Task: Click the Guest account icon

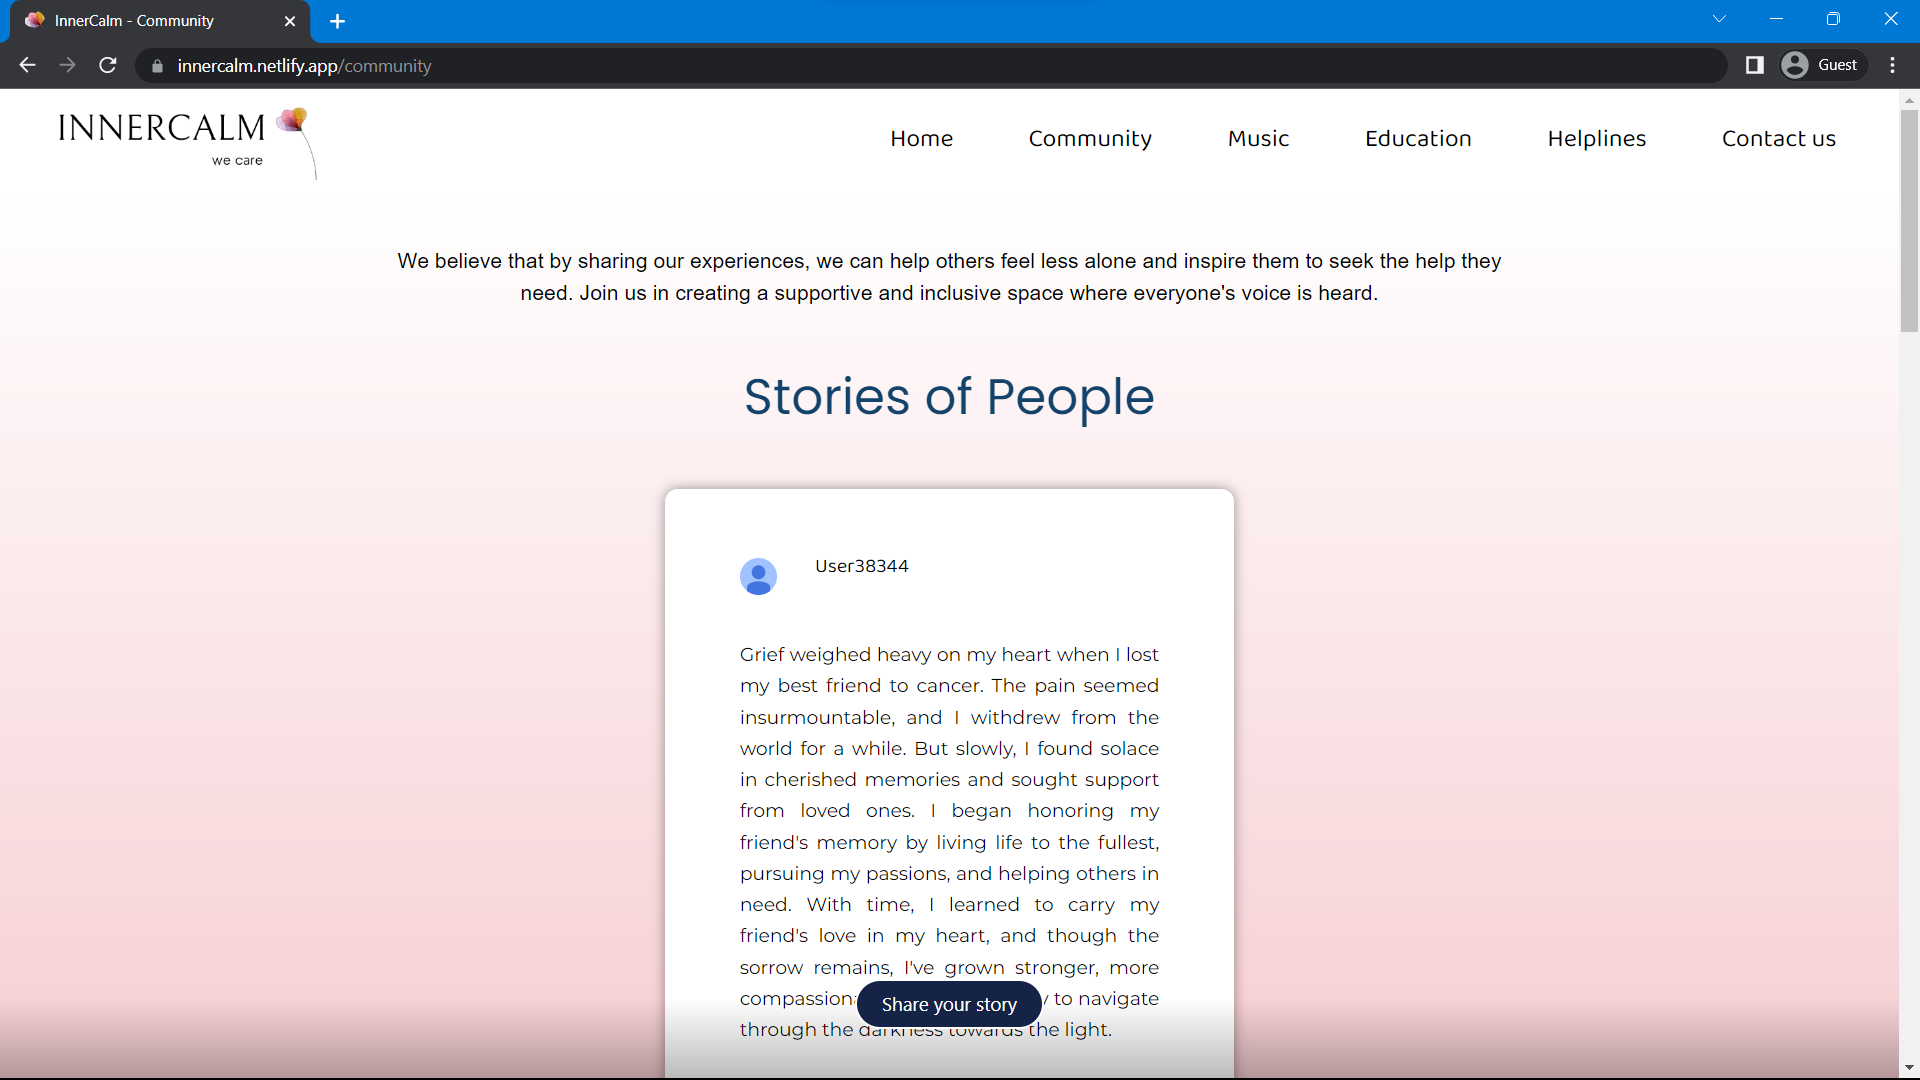Action: (1796, 65)
